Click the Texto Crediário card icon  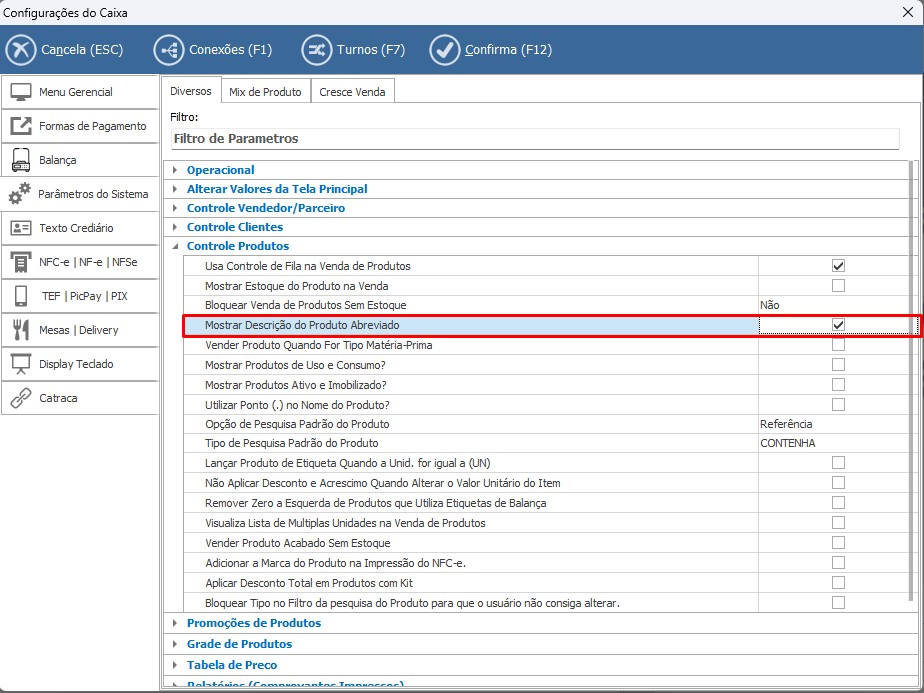(x=21, y=228)
